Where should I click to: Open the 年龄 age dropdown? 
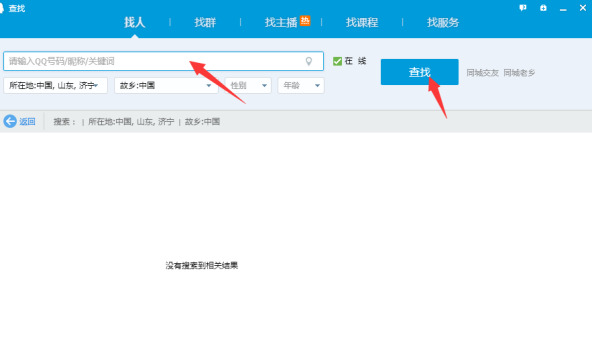301,86
